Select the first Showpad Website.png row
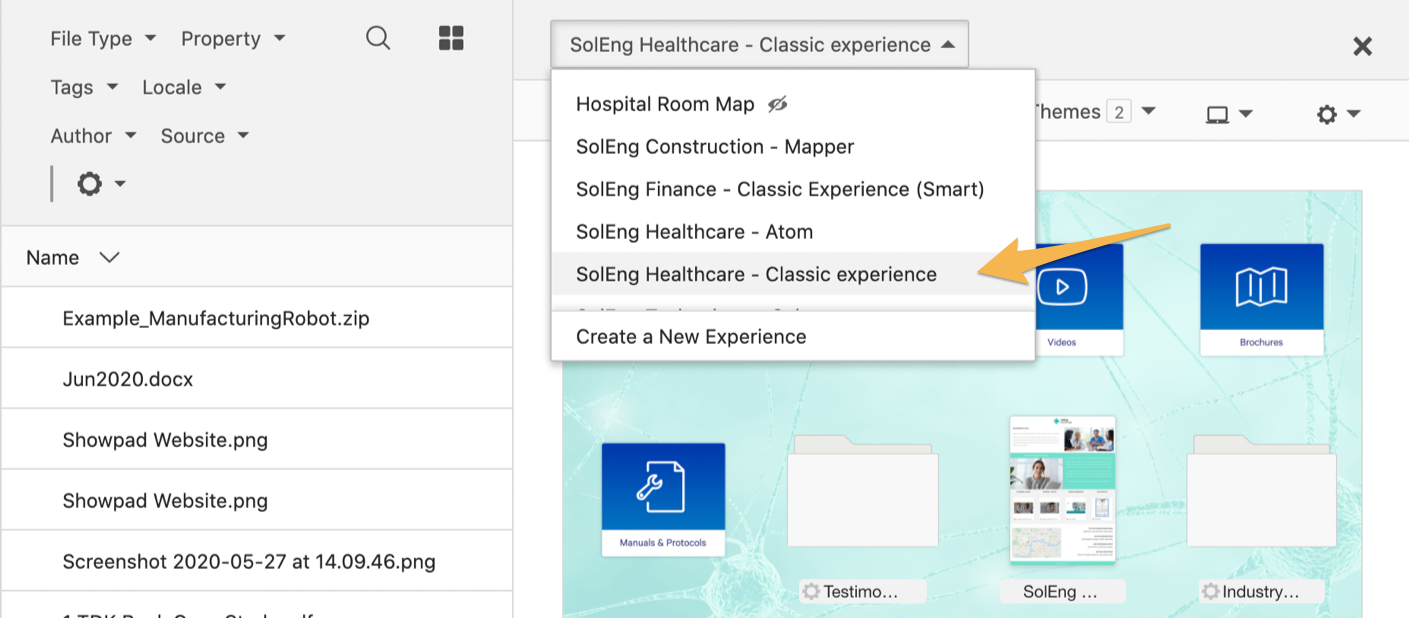Screen dimensions: 1409x618 pos(257,440)
